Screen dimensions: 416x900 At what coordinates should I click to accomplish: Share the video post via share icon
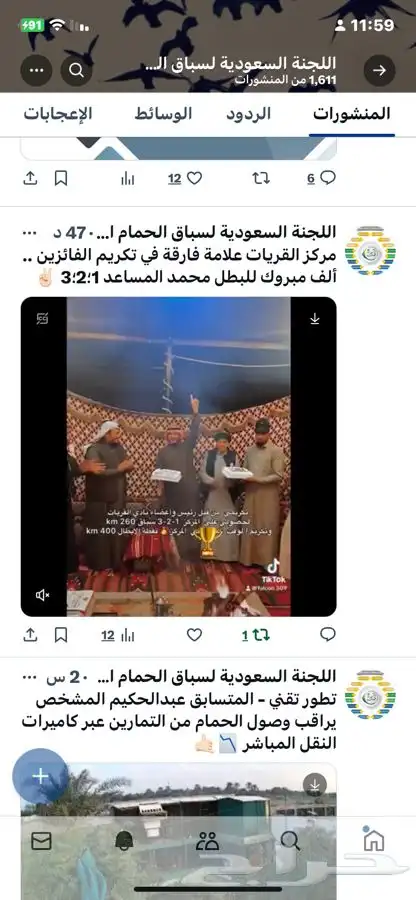(30, 634)
